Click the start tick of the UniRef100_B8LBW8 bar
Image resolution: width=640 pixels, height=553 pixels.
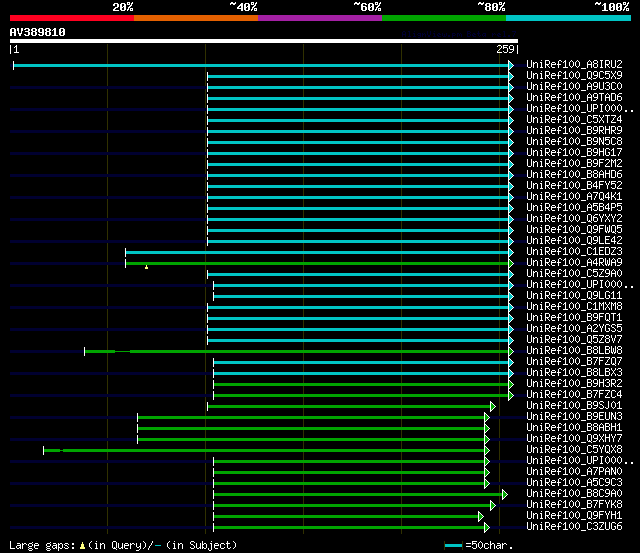[x=84, y=351]
